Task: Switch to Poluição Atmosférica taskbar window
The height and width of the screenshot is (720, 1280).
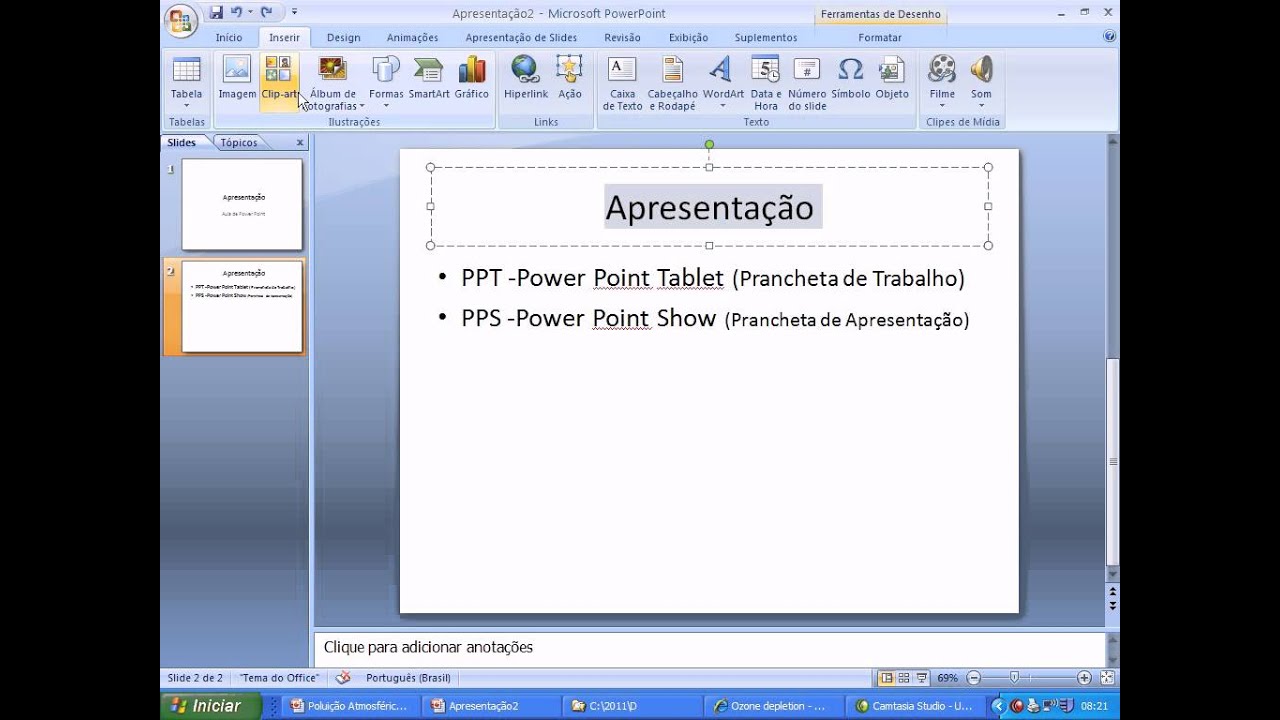Action: coord(351,706)
